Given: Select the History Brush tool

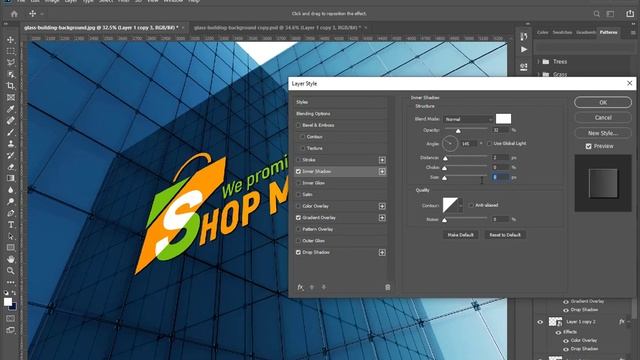Looking at the screenshot, I should (11, 155).
